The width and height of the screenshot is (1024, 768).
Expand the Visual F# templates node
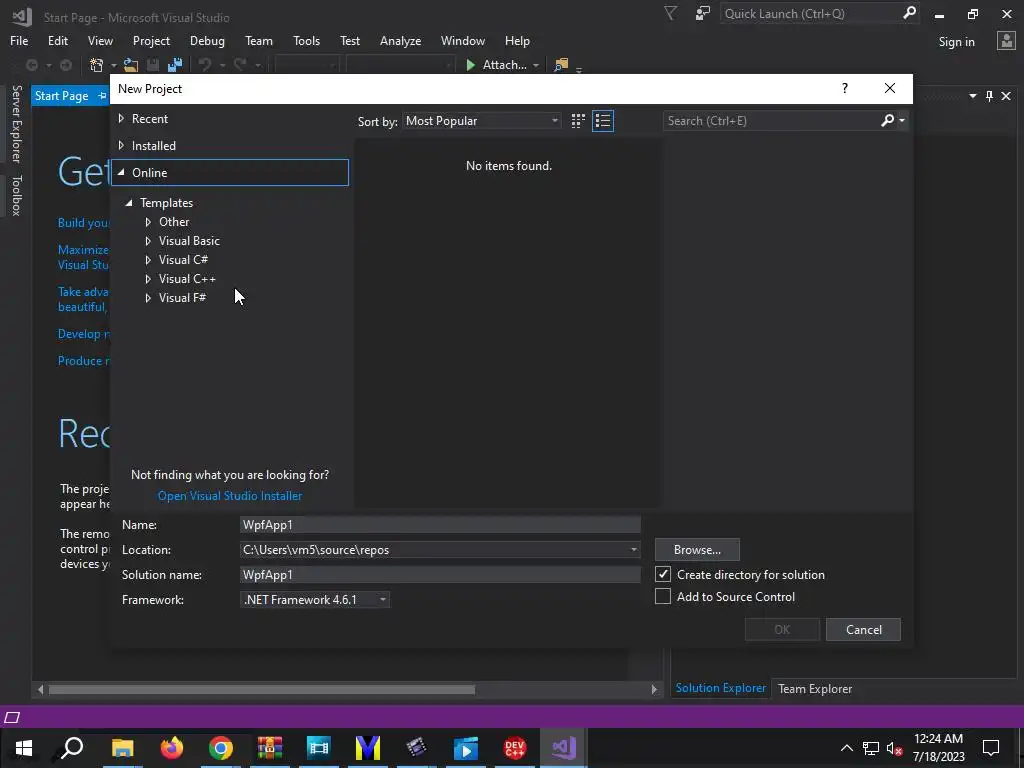pyautogui.click(x=148, y=298)
